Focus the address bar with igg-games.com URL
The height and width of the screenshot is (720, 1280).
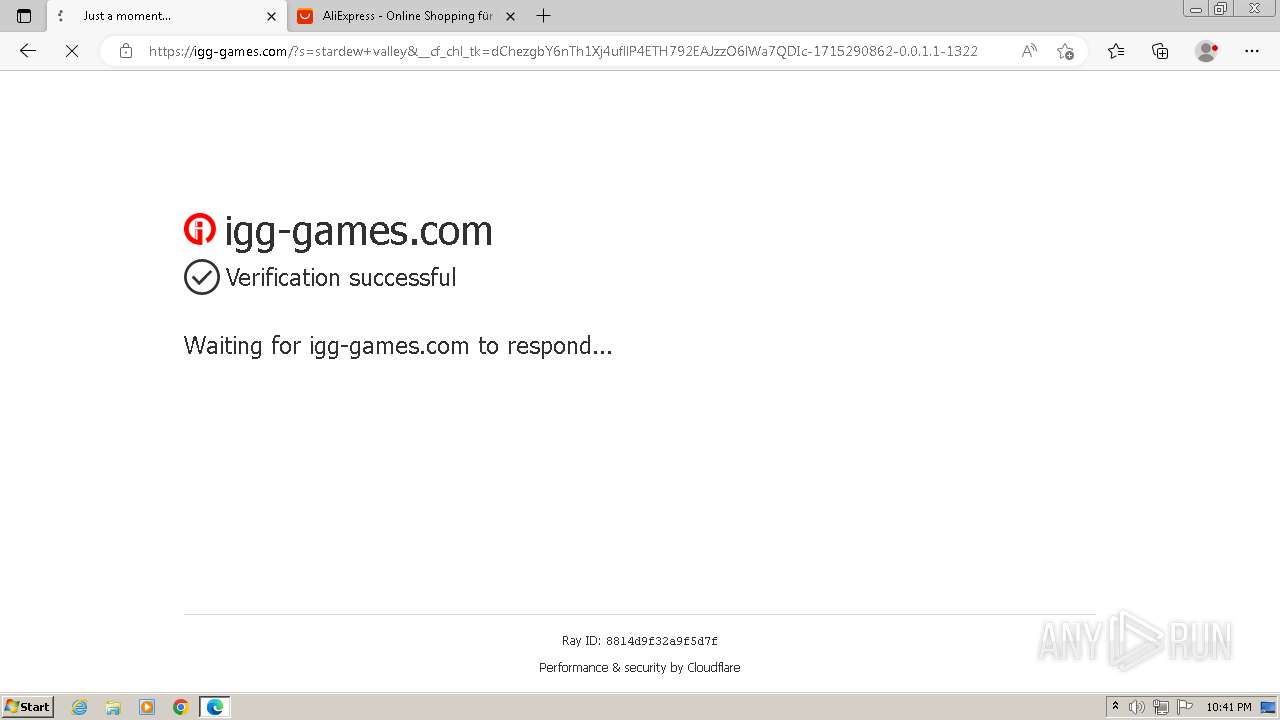[563, 51]
